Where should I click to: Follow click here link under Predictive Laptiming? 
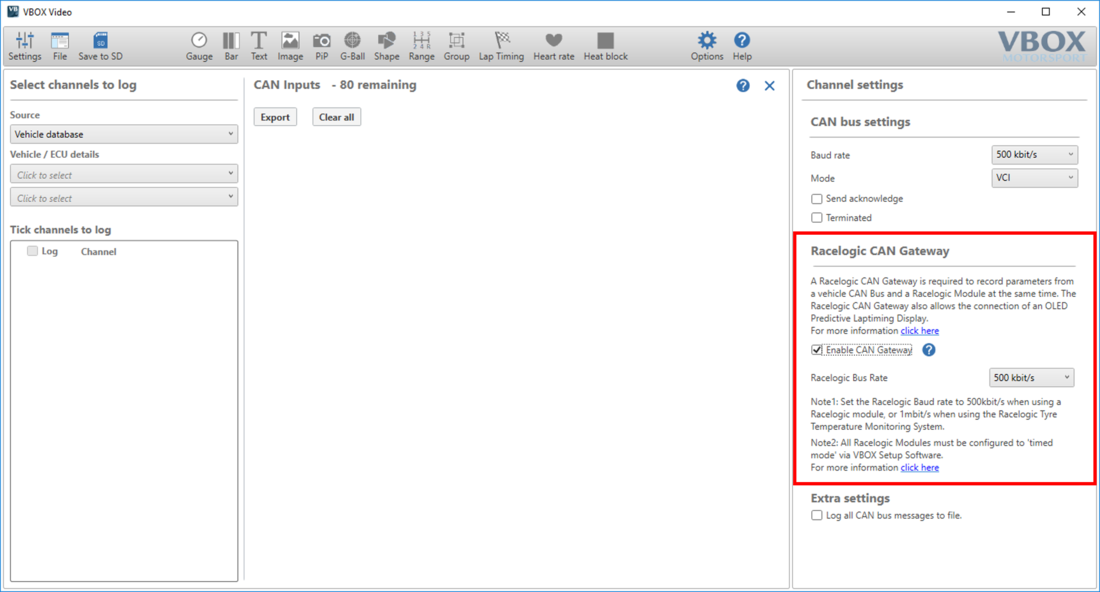[920, 330]
